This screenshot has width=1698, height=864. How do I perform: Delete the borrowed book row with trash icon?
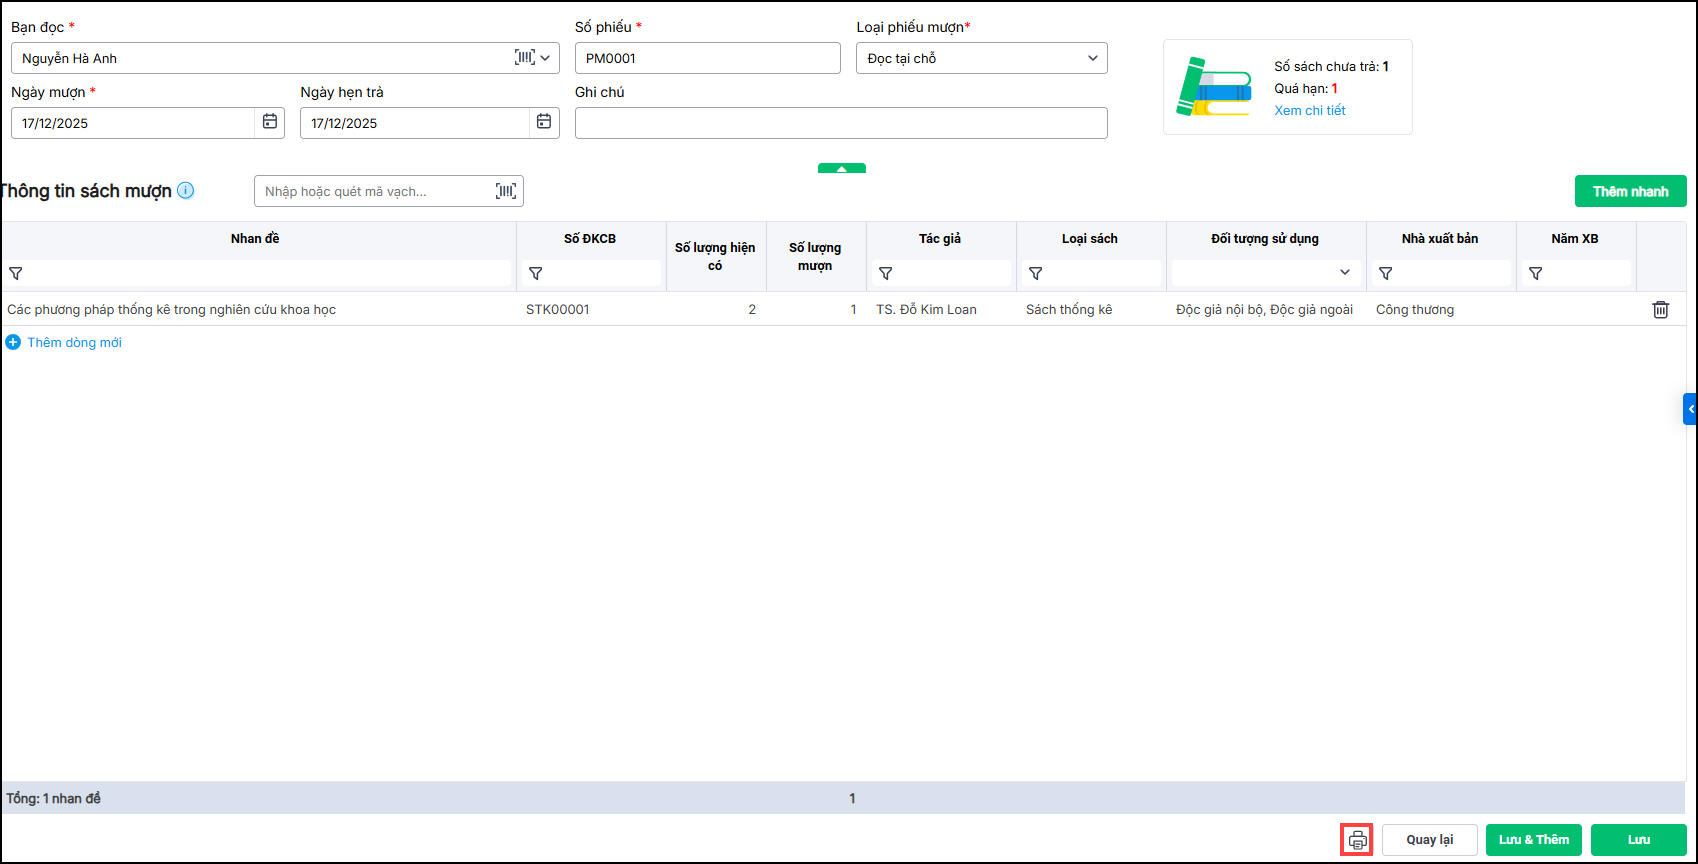1660,310
